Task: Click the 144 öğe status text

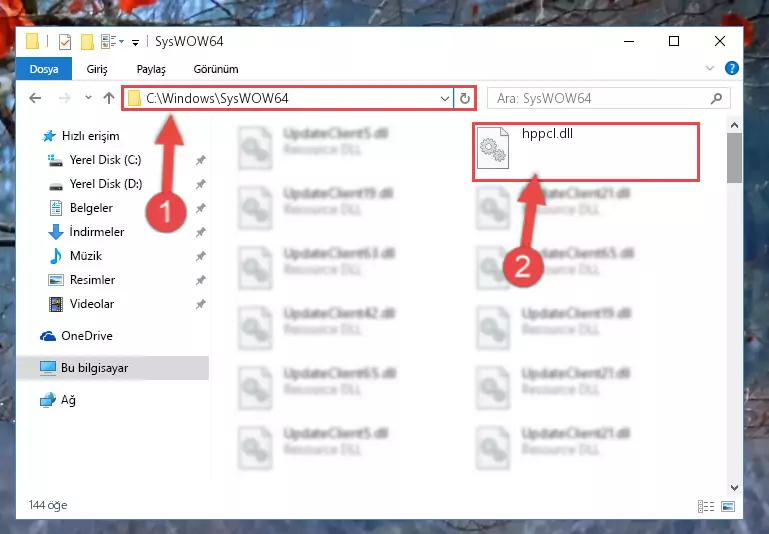Action: coord(48,505)
